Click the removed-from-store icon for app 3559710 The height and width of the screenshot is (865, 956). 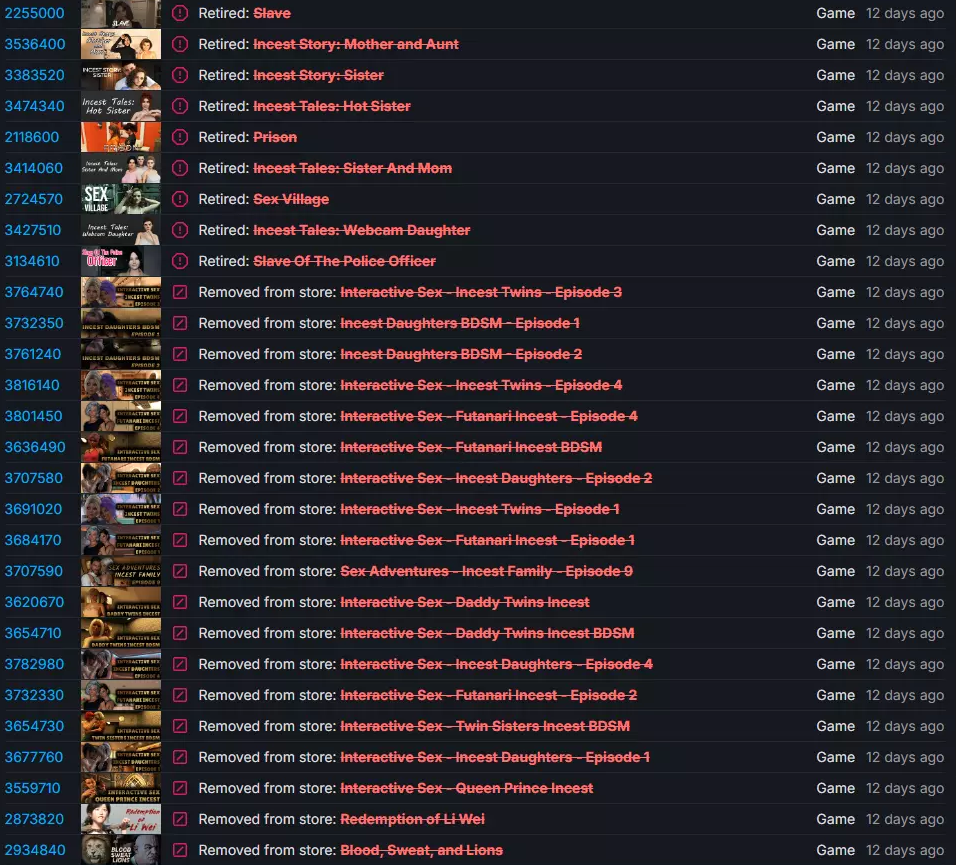click(180, 788)
